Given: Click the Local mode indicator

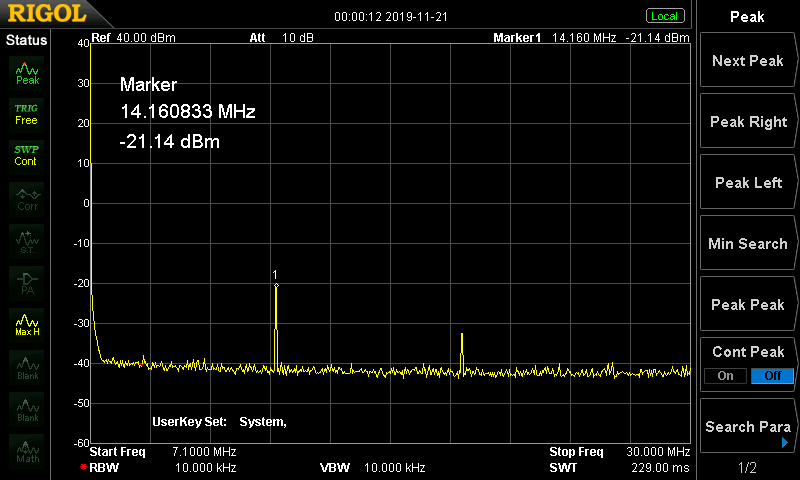Looking at the screenshot, I should click(664, 16).
